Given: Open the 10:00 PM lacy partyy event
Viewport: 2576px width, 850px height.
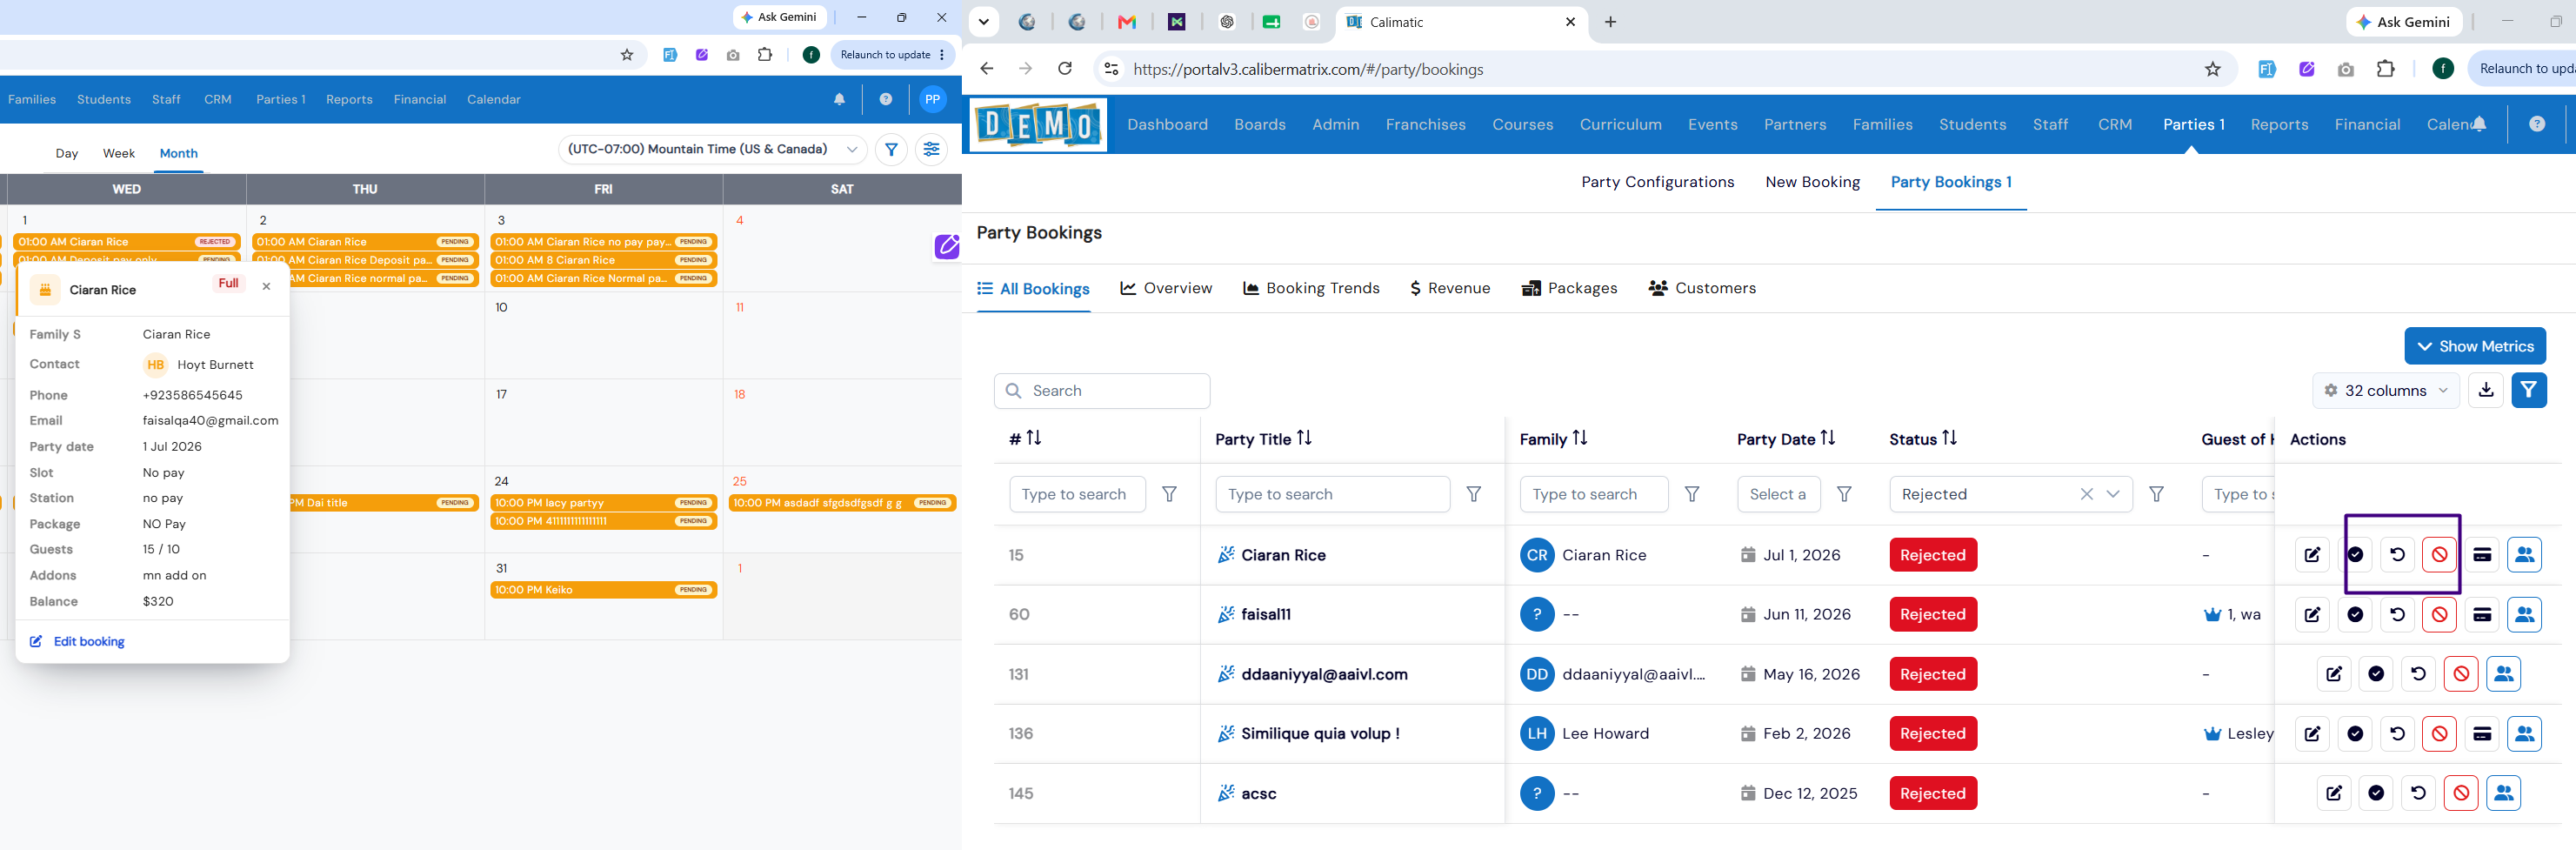Looking at the screenshot, I should (603, 503).
